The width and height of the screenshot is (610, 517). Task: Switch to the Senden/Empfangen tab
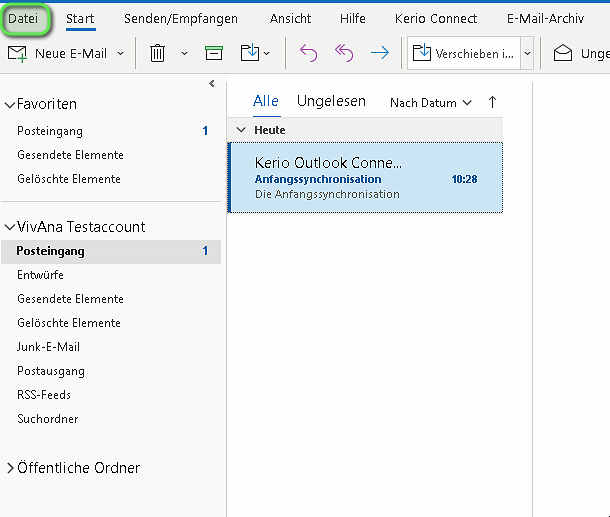(x=181, y=18)
